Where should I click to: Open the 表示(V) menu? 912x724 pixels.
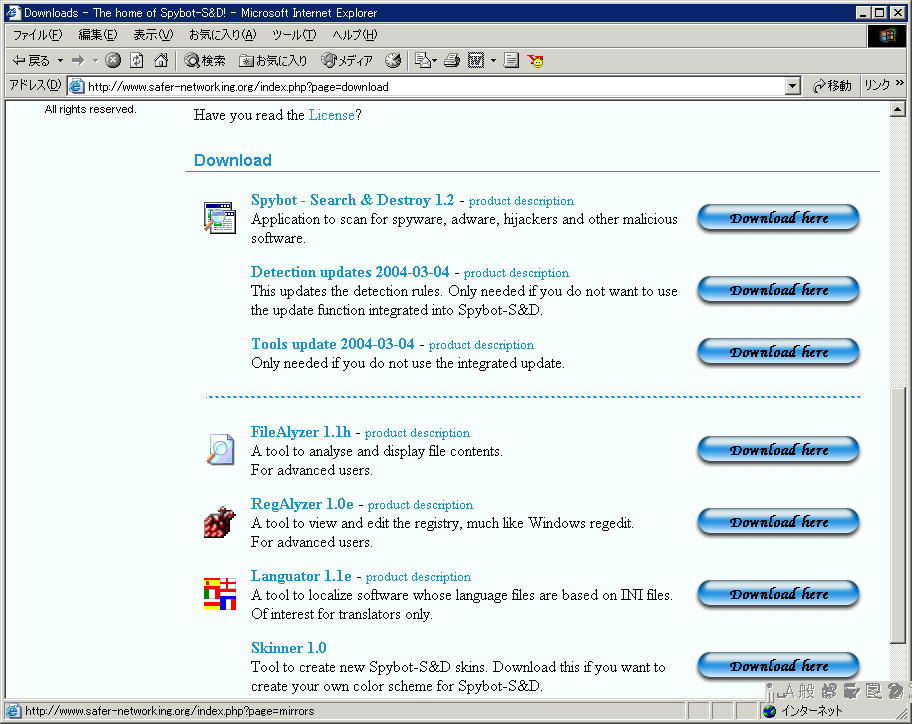(153, 35)
